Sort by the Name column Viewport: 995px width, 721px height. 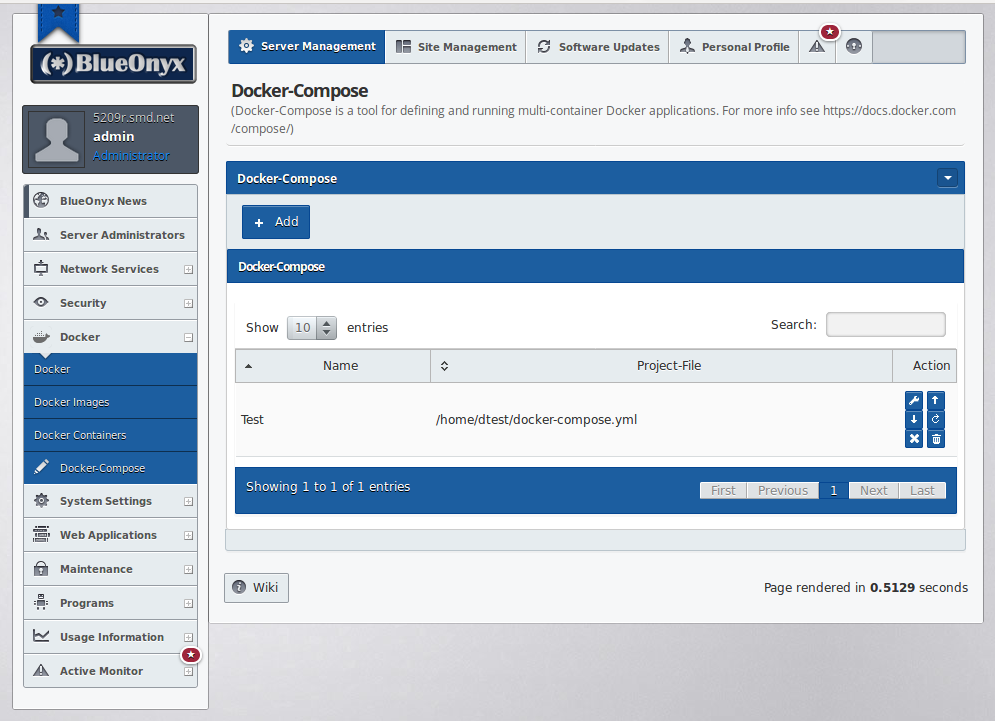[333, 366]
